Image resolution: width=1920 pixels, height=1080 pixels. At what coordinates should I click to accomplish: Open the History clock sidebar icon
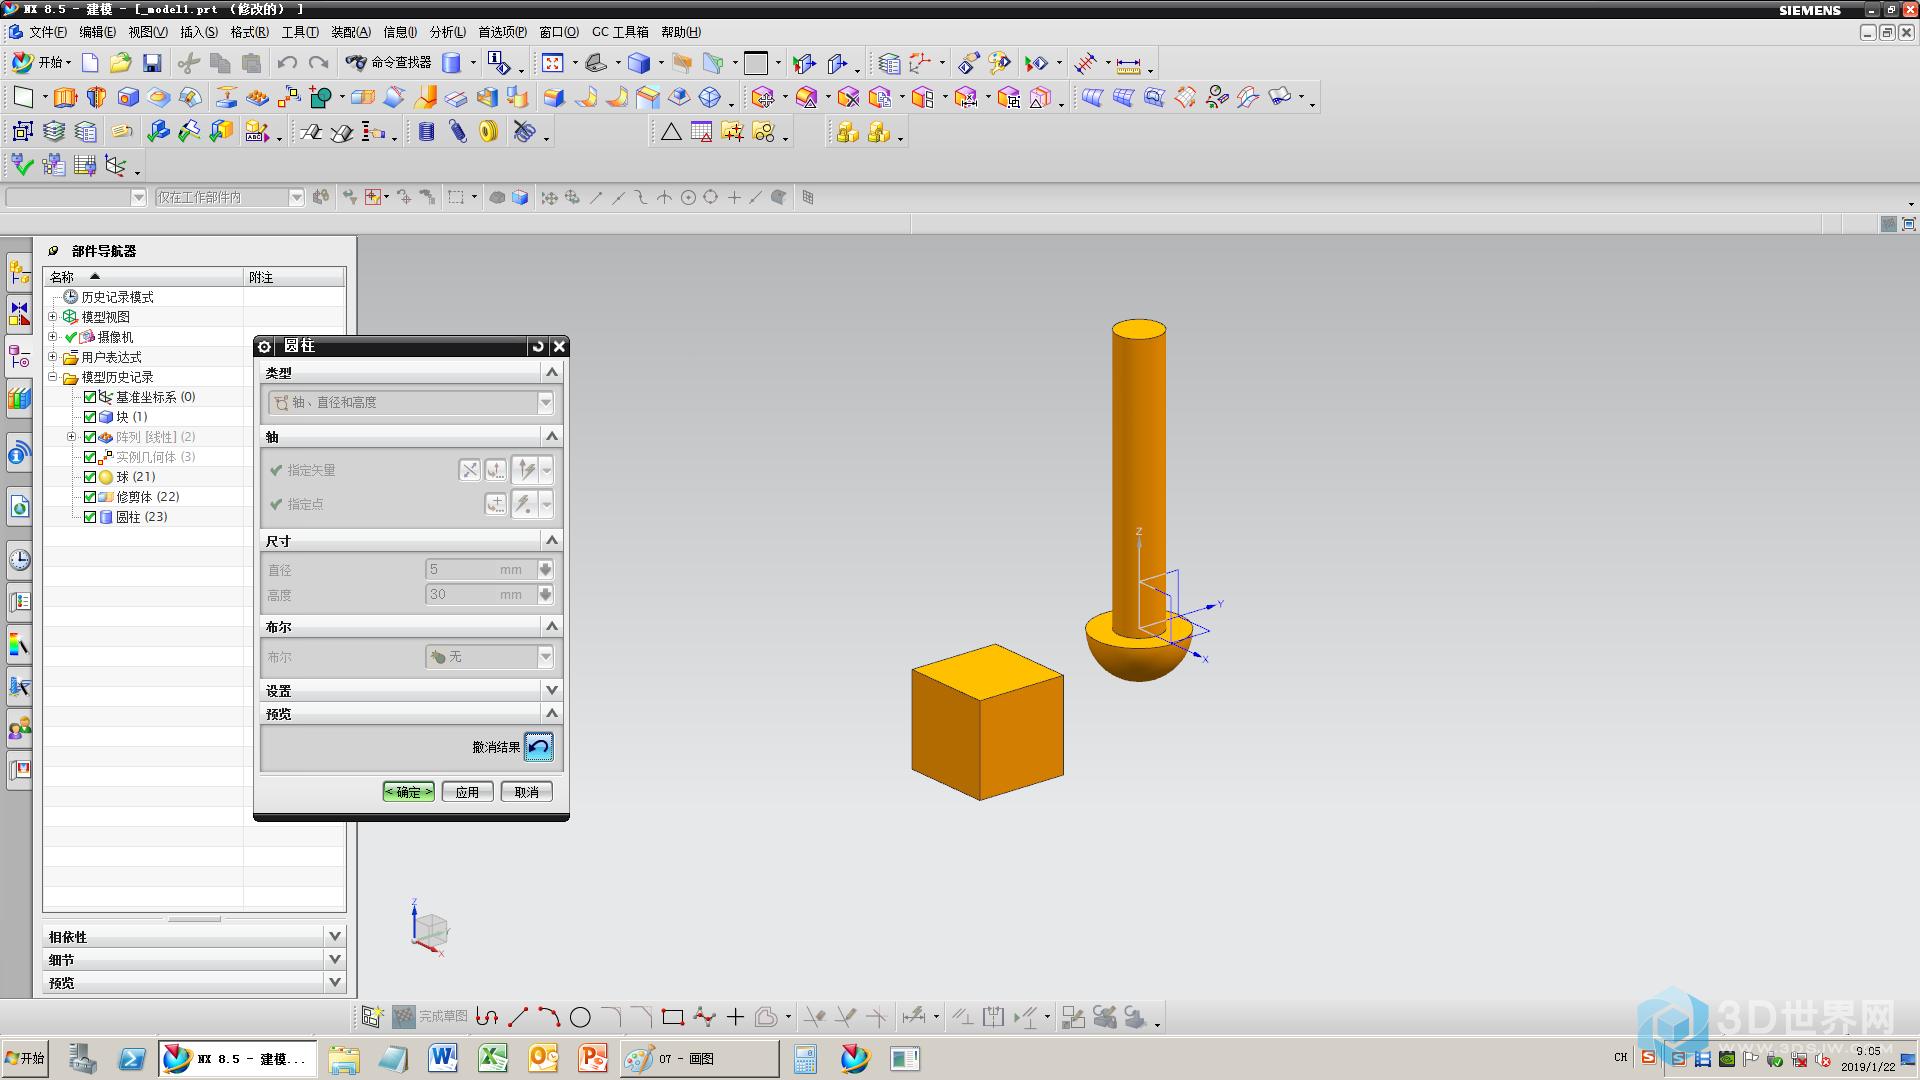tap(20, 559)
